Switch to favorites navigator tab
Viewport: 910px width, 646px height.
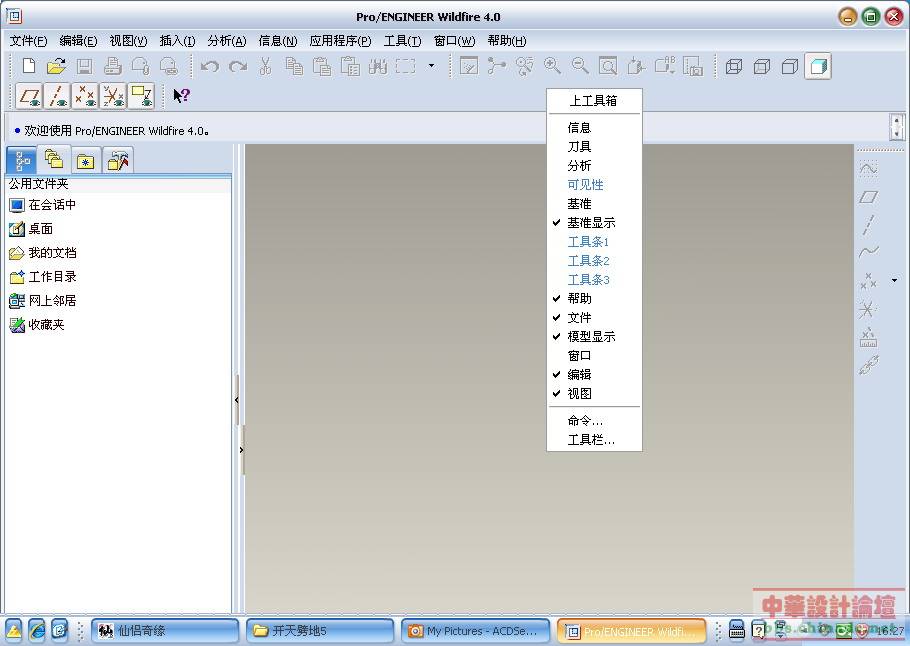86,161
